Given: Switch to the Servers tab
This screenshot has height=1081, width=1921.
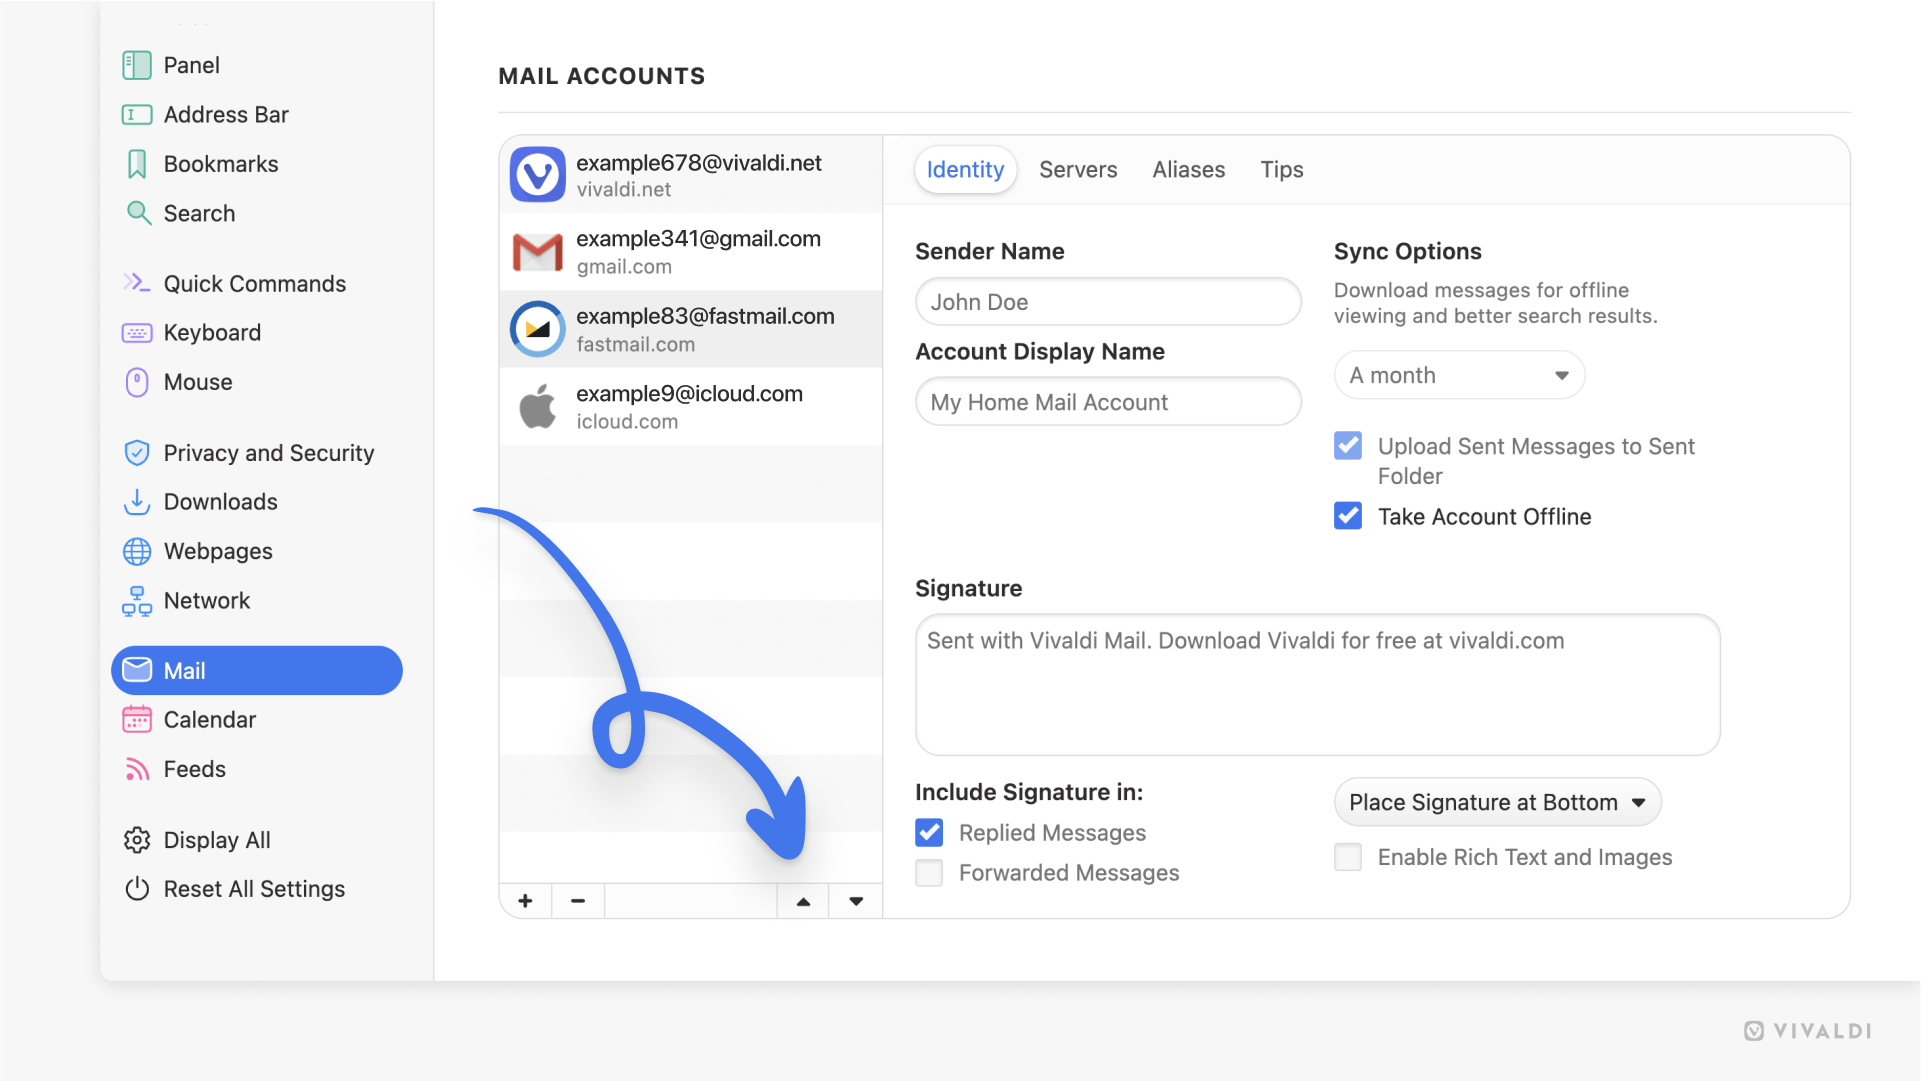Looking at the screenshot, I should [x=1078, y=169].
